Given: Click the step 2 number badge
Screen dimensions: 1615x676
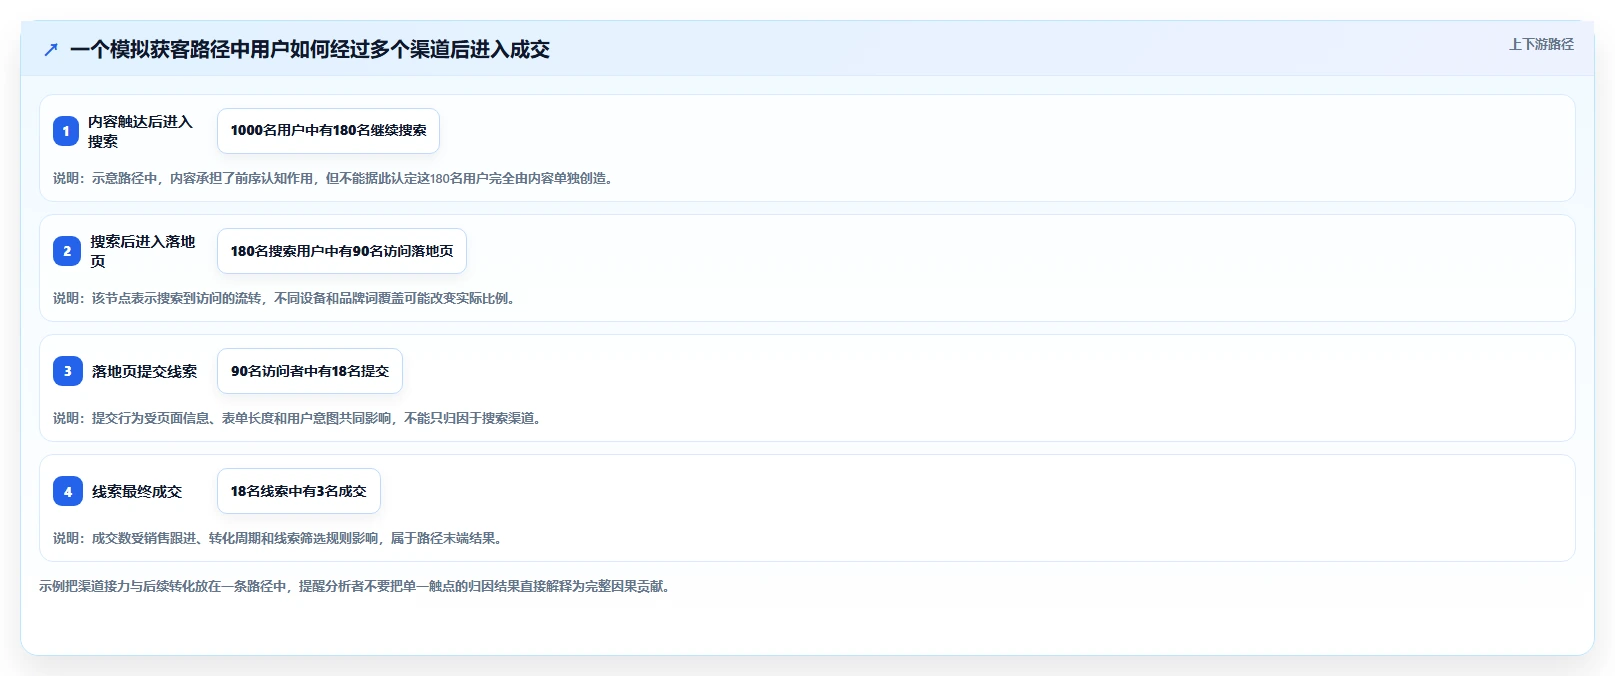Looking at the screenshot, I should coord(67,251).
